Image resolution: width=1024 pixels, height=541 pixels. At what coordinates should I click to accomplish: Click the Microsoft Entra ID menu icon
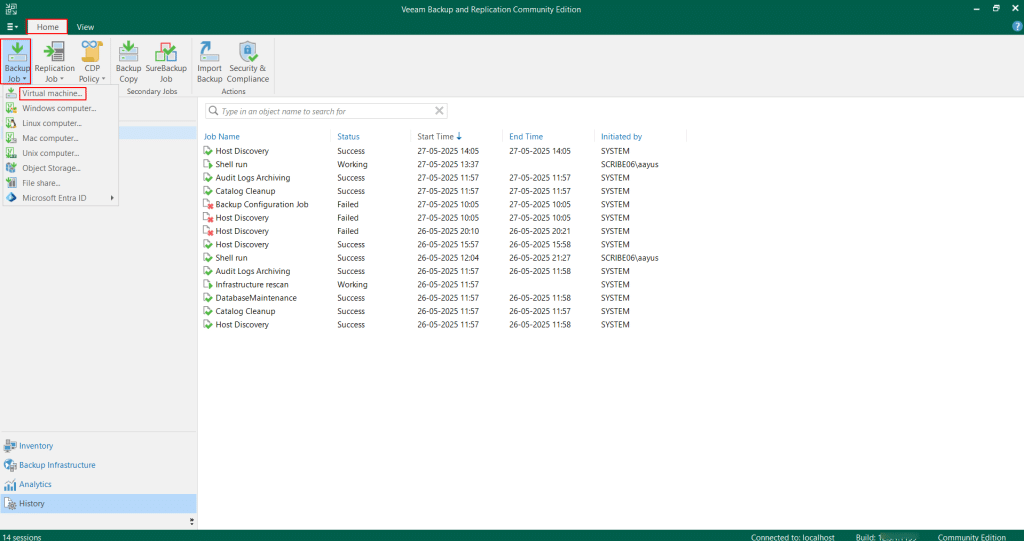tap(11, 198)
